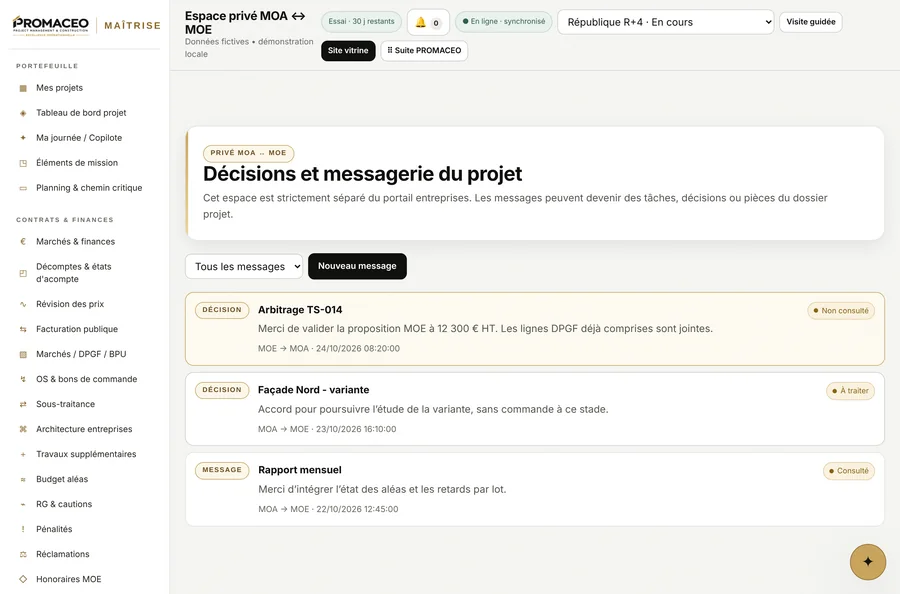Click the MESSAGE tag on Rapport mensuel
The image size is (900, 594).
pyautogui.click(x=222, y=470)
